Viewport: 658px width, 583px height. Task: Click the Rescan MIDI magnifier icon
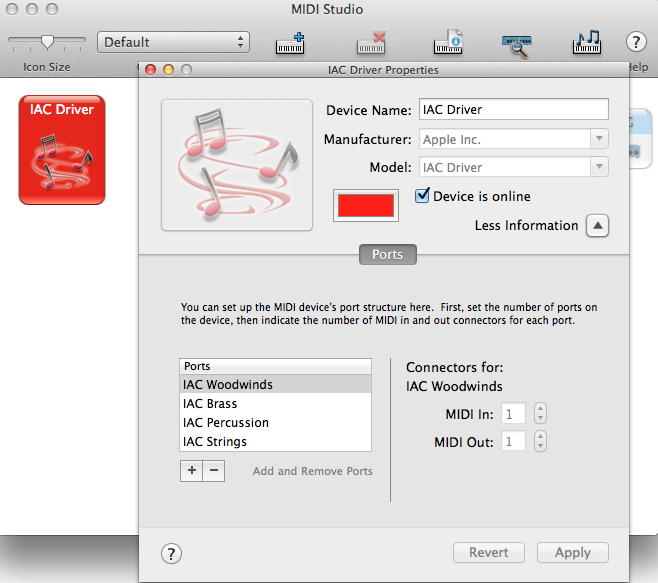[x=517, y=45]
